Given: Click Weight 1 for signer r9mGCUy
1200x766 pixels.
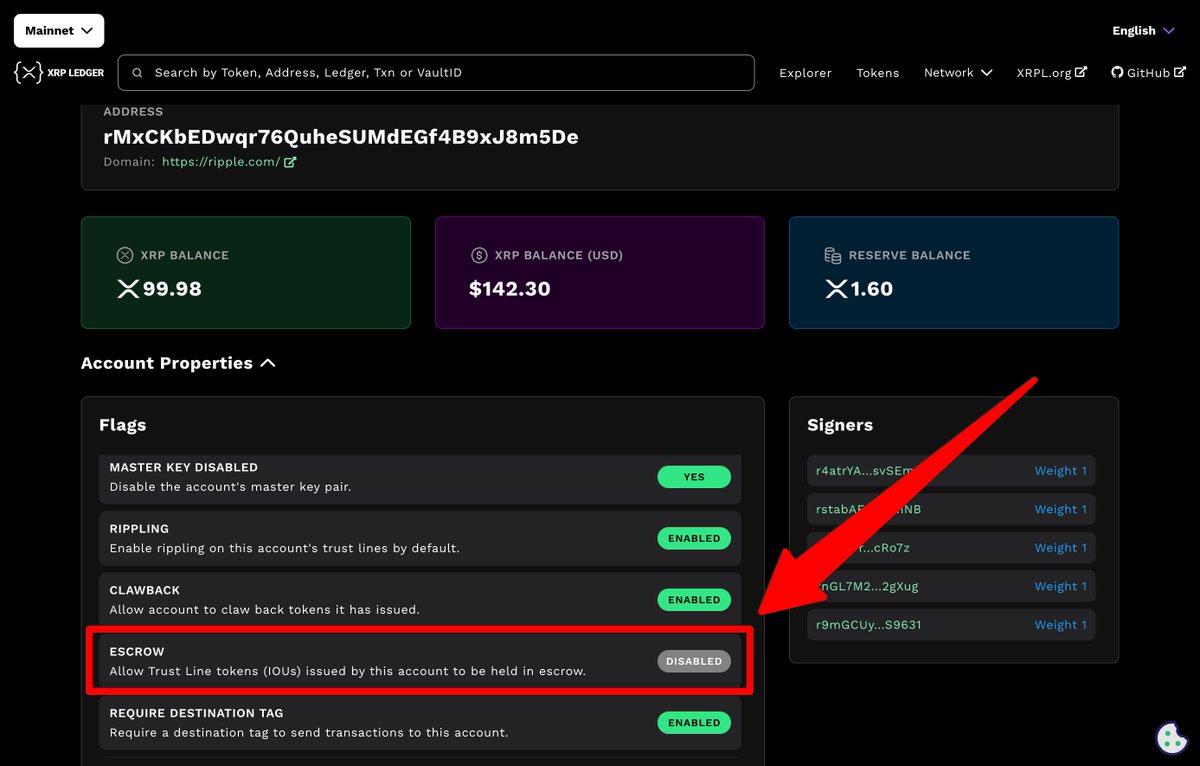Looking at the screenshot, I should 1061,625.
